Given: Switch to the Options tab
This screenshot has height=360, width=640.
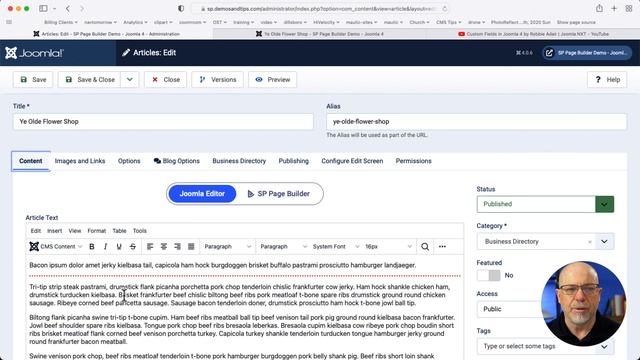Looking at the screenshot, I should click(x=129, y=161).
